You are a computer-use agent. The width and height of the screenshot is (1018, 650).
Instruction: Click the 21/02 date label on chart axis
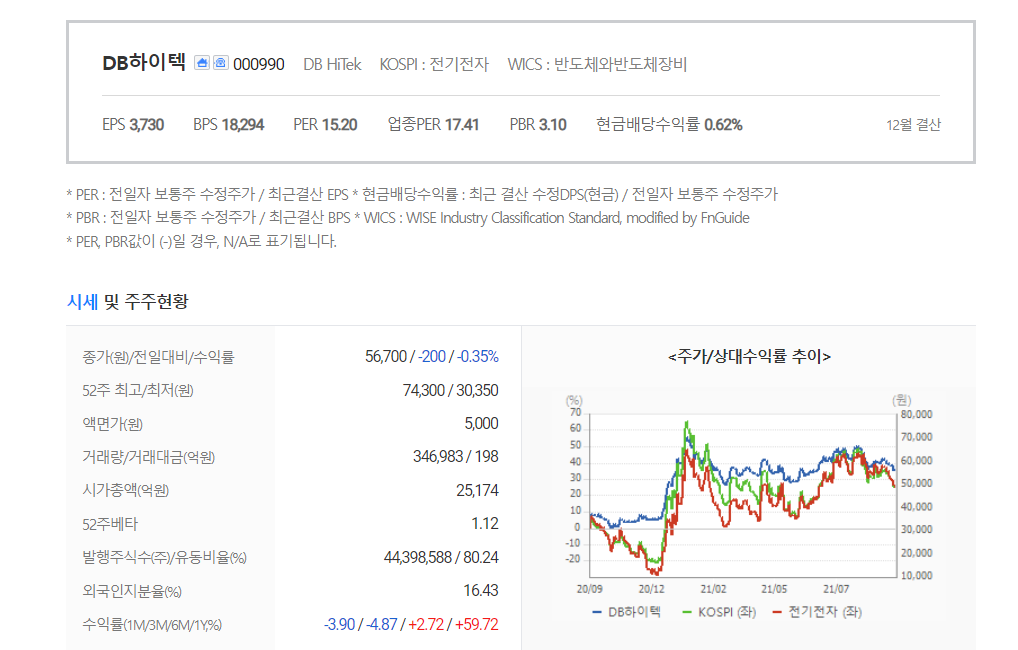(x=713, y=589)
